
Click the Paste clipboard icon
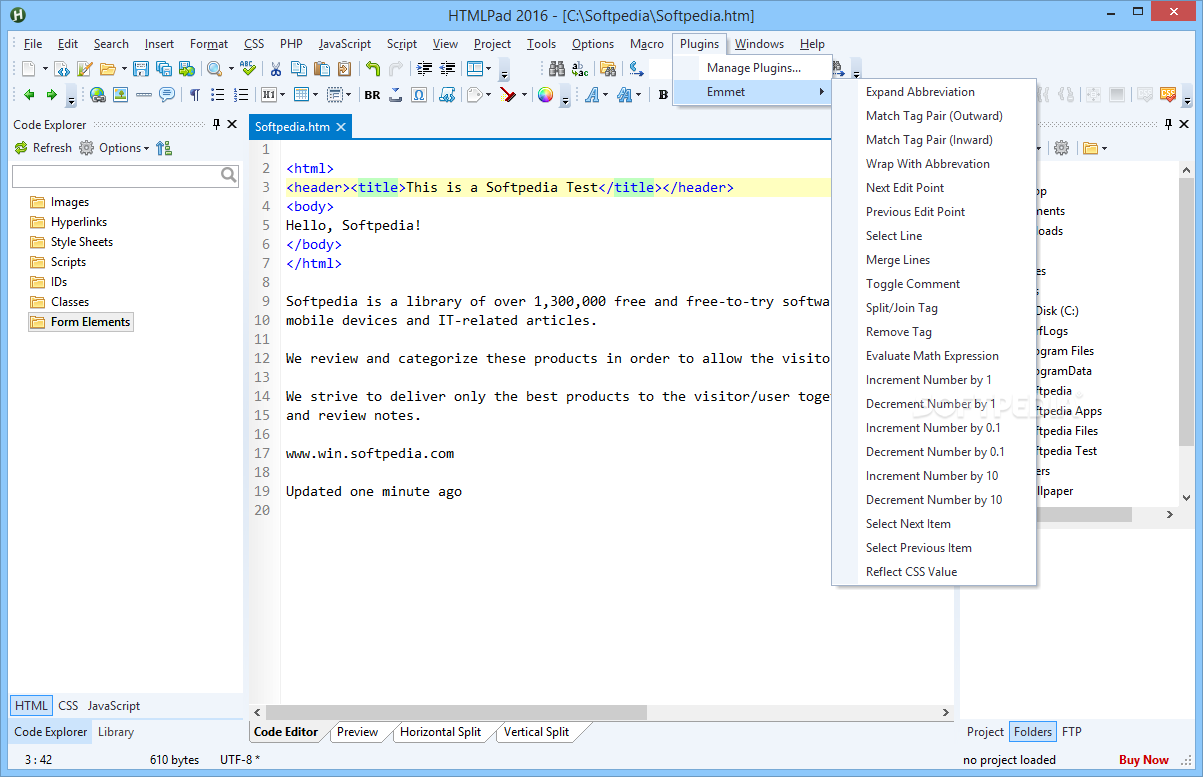pos(322,69)
